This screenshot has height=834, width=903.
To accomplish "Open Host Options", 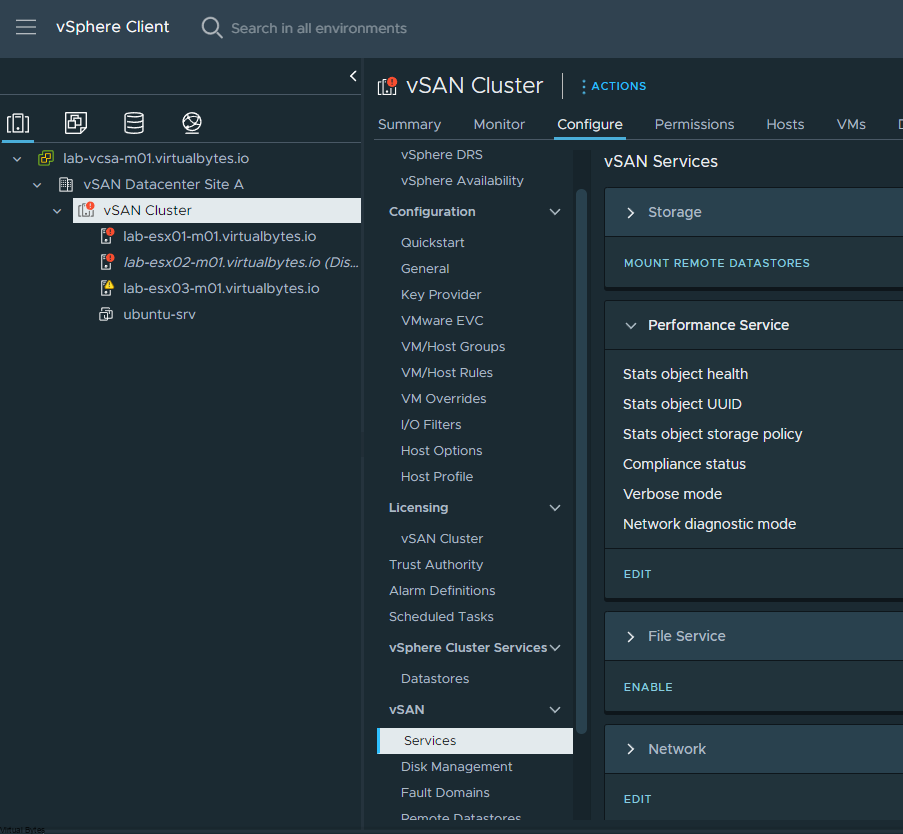I will (x=442, y=450).
